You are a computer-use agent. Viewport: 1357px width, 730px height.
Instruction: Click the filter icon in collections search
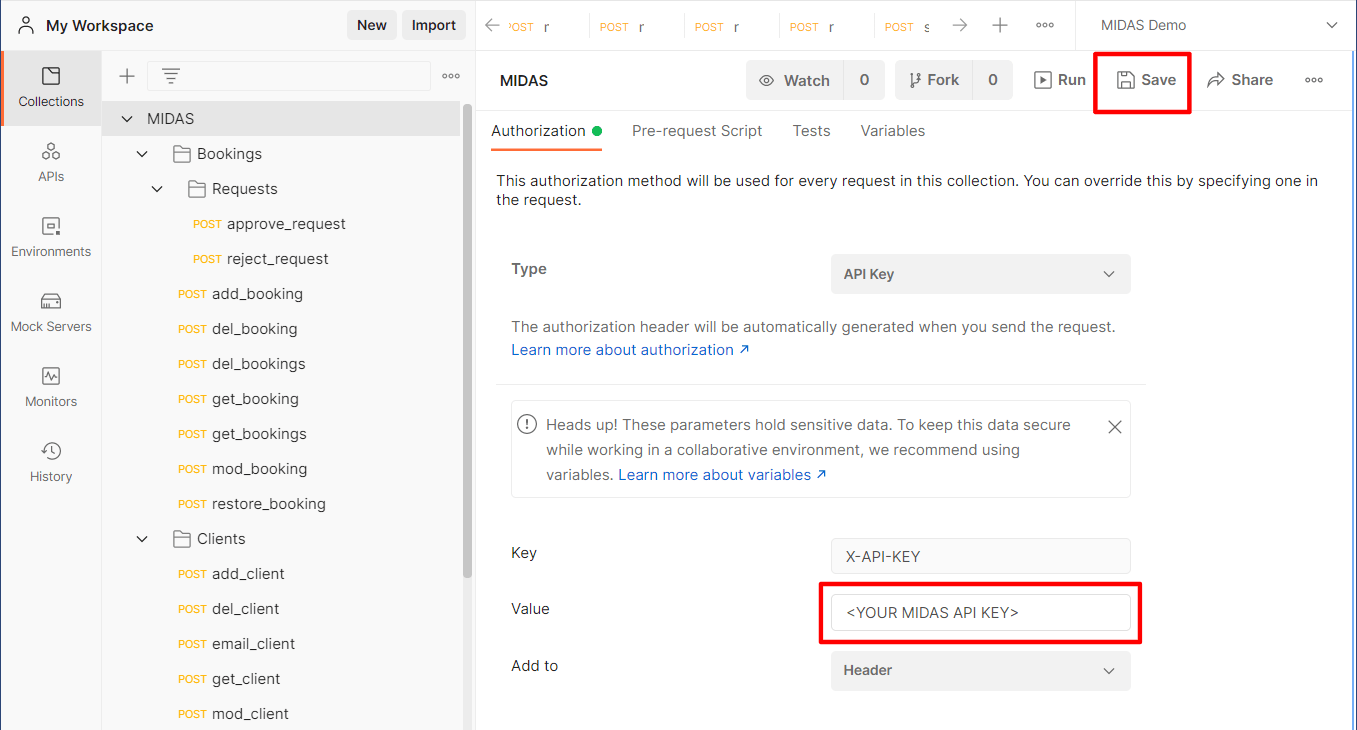click(x=171, y=76)
